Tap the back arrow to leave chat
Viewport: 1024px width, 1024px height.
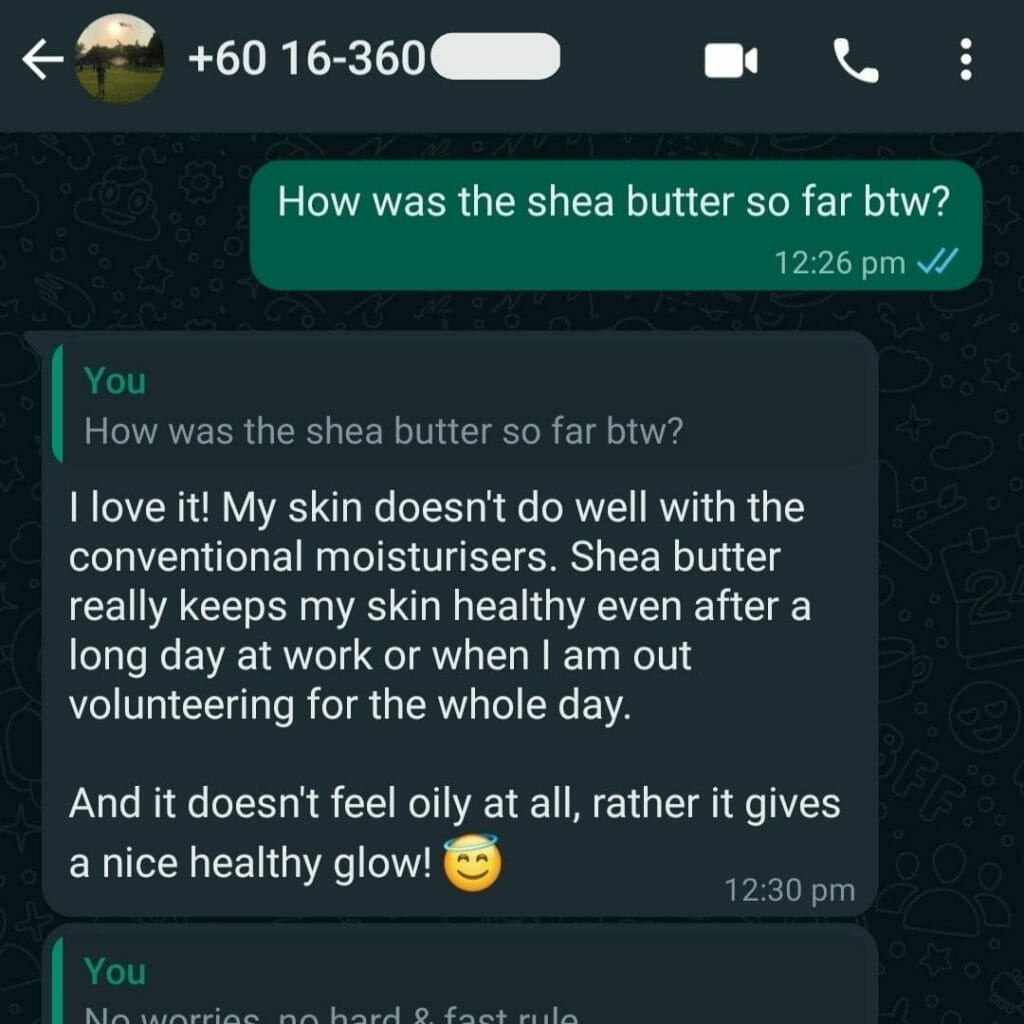pyautogui.click(x=42, y=59)
